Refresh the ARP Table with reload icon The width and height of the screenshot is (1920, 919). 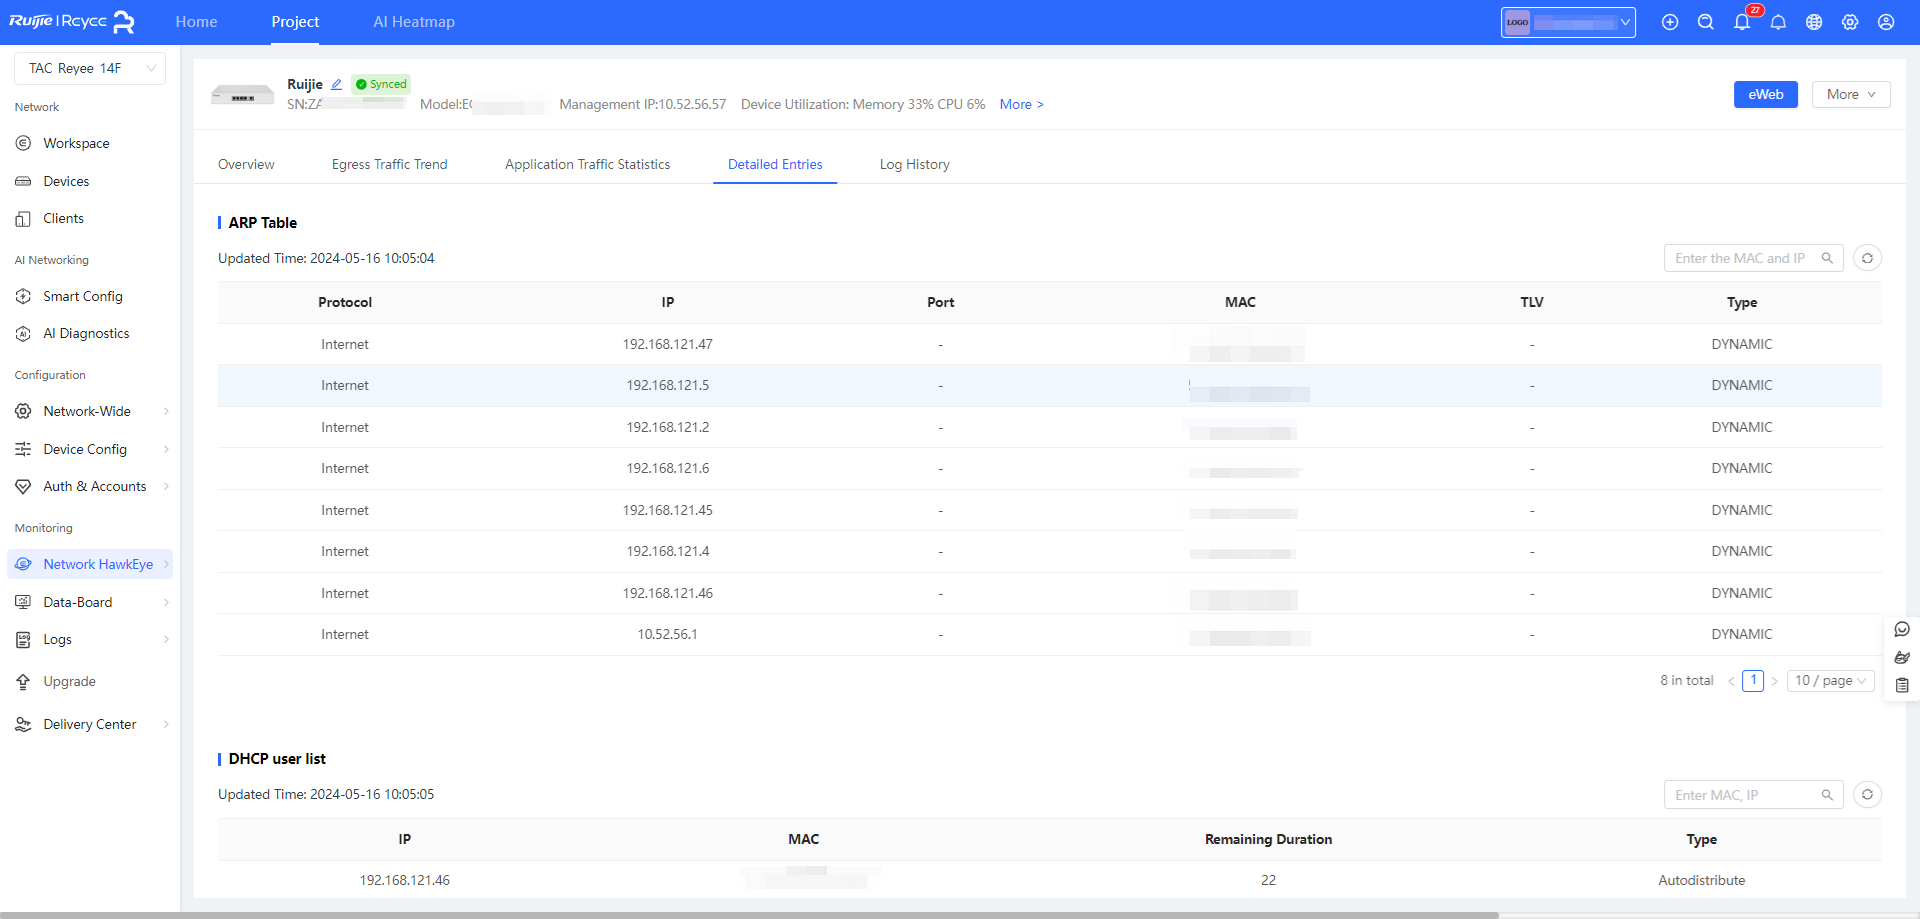1867,258
